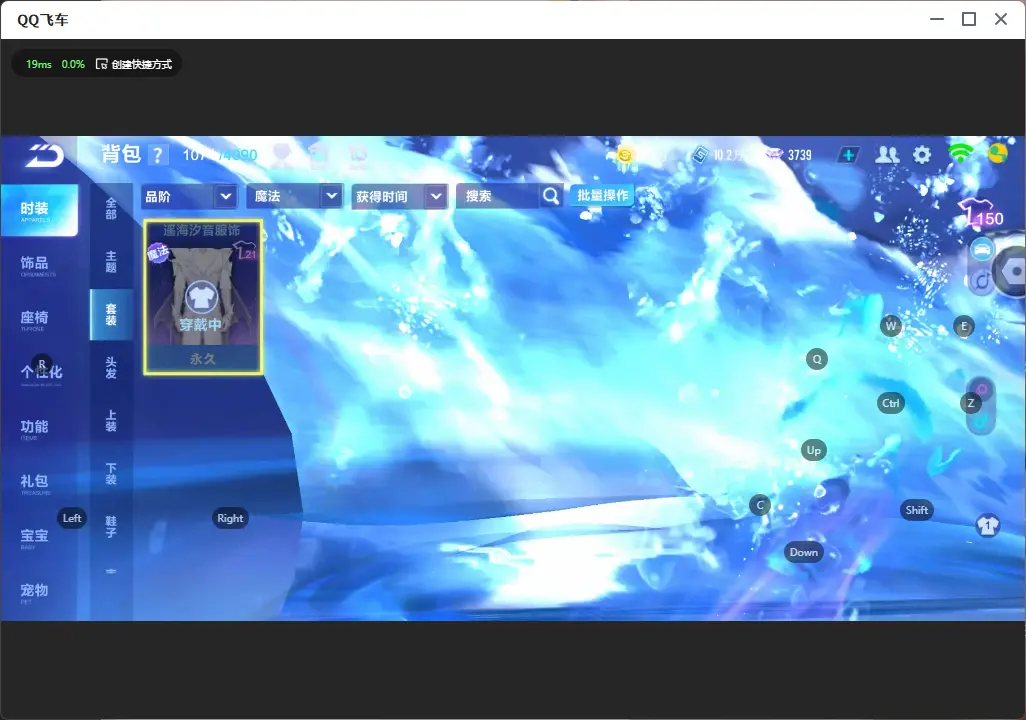Click the purple shirt icon labeled 150

click(x=980, y=213)
